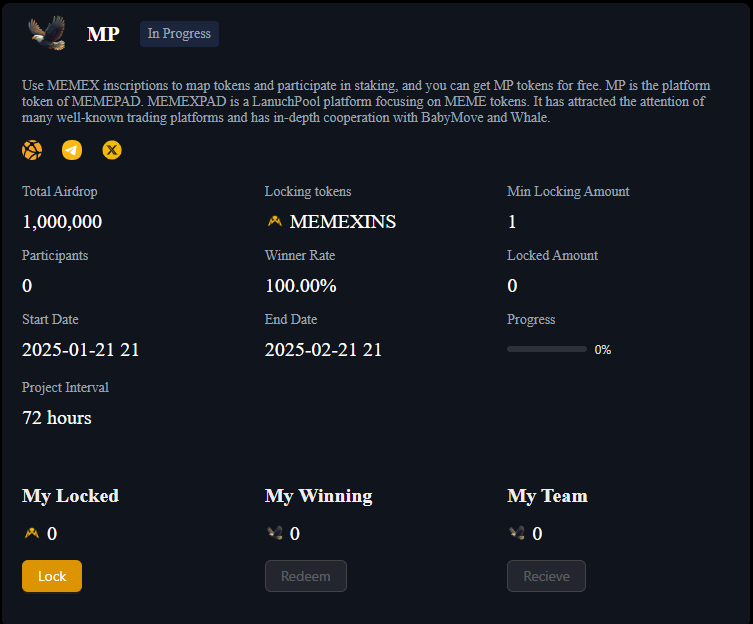Click the 'Locking tokens' label
This screenshot has width=753, height=624.
coord(308,191)
